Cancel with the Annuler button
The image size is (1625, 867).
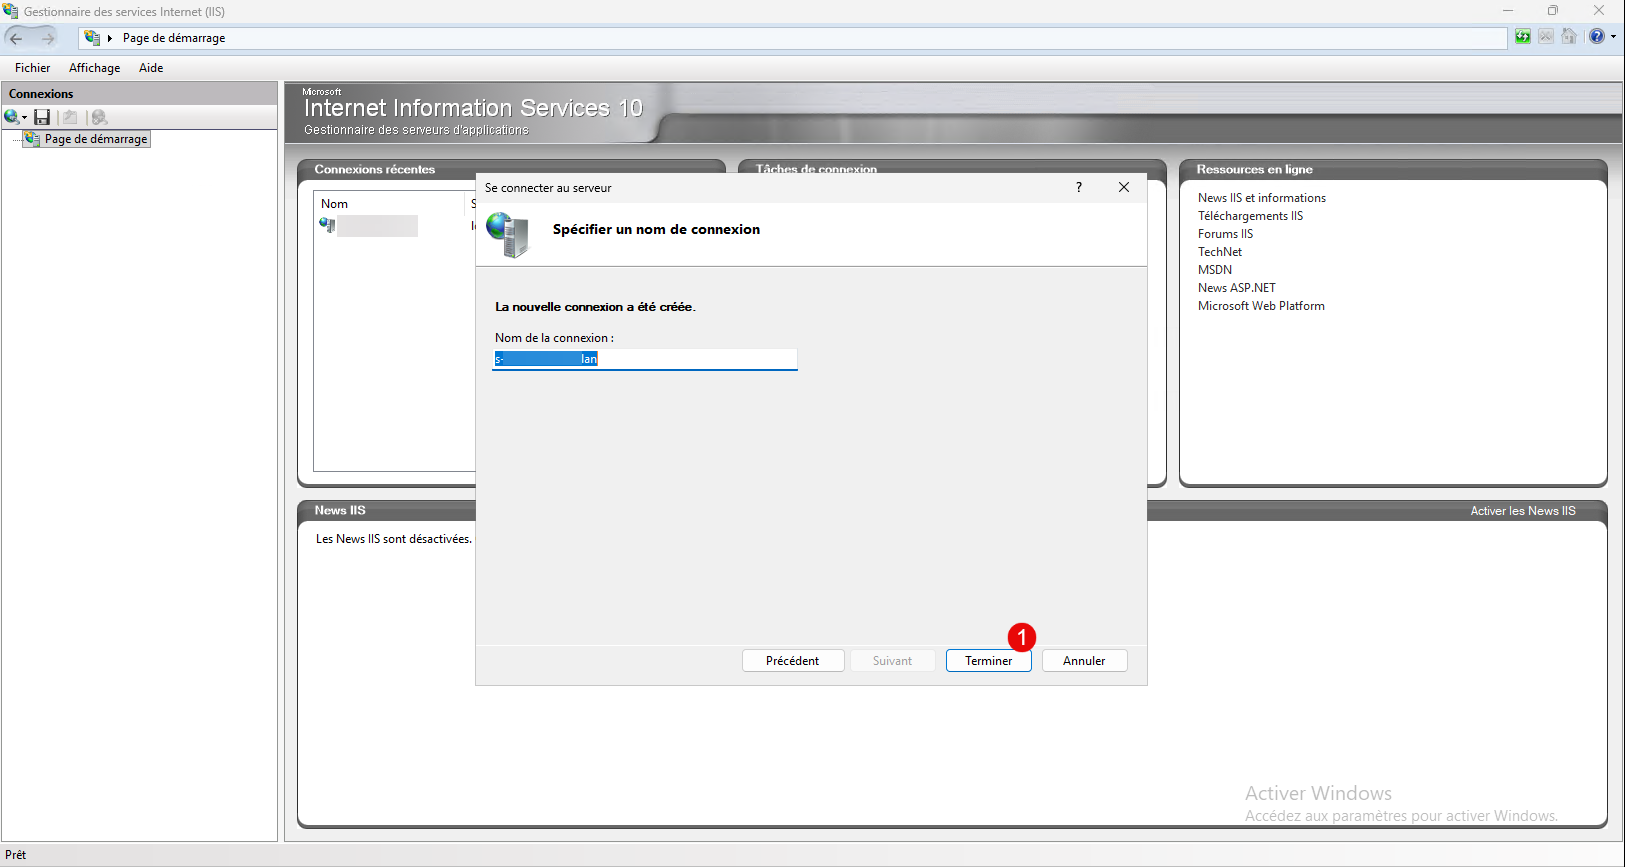tap(1084, 661)
